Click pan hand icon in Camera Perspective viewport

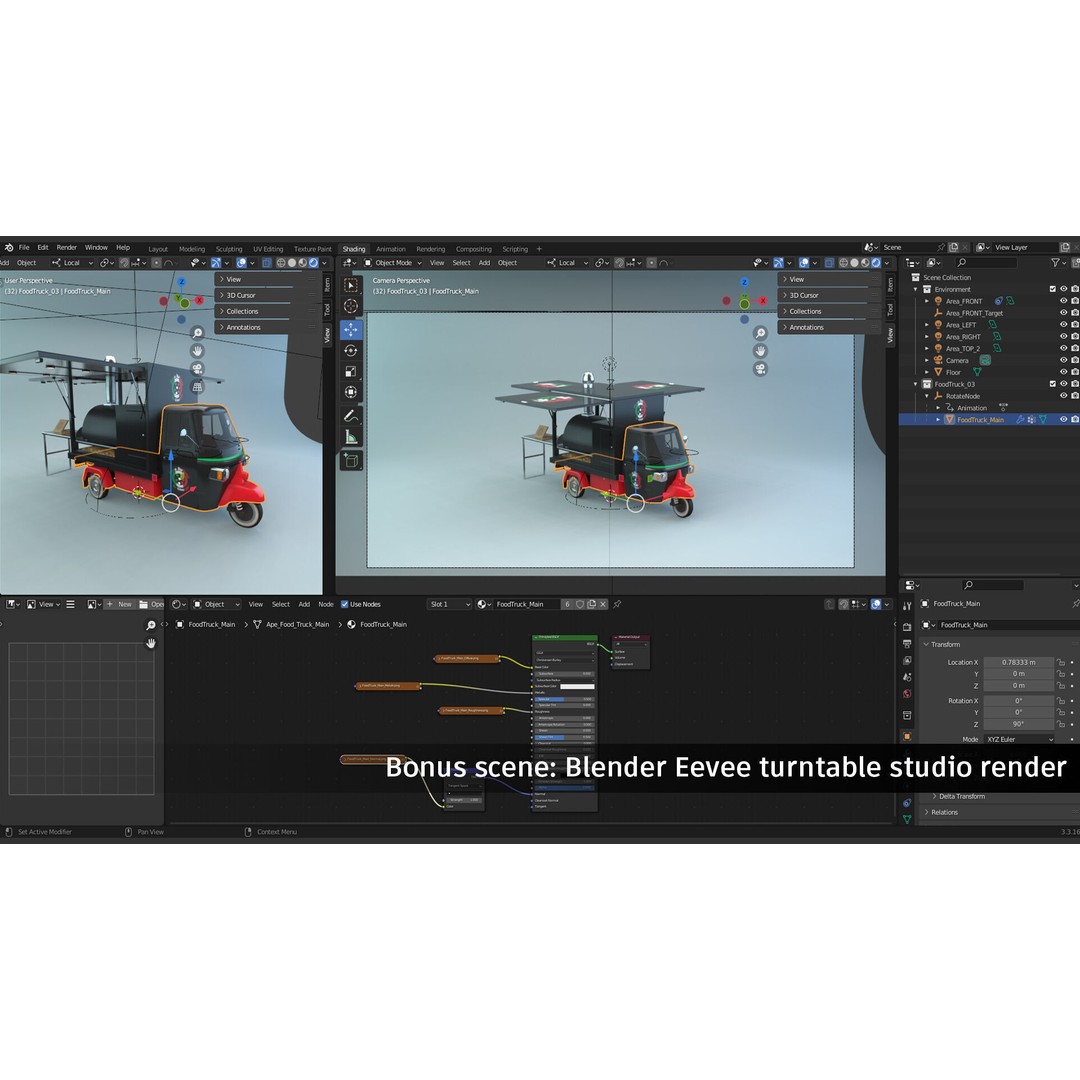pyautogui.click(x=760, y=351)
